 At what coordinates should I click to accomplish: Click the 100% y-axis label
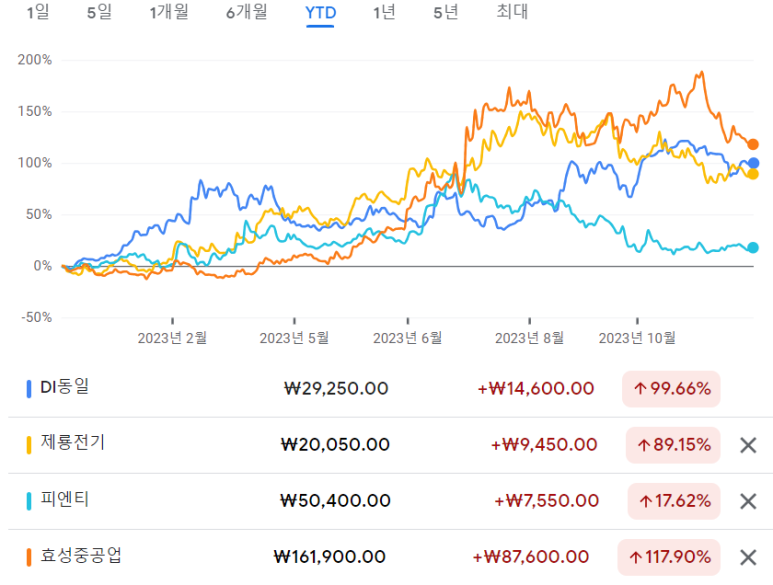(35, 163)
